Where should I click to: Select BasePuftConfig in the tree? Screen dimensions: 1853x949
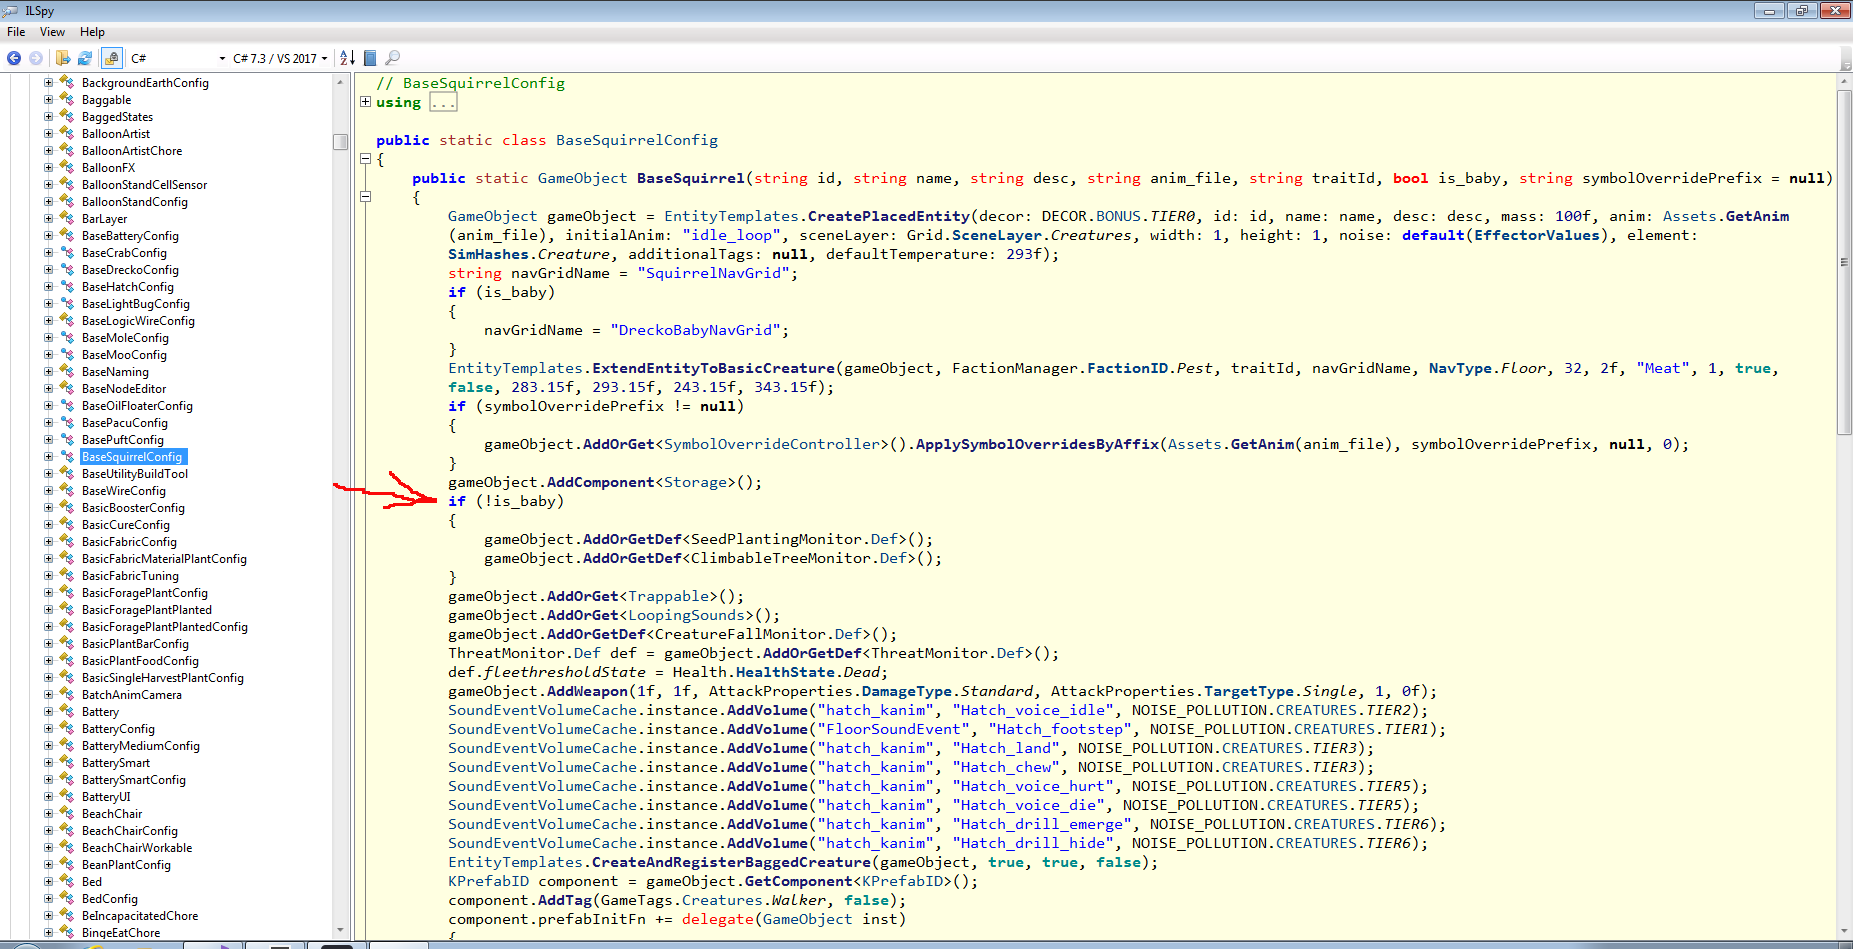122,440
